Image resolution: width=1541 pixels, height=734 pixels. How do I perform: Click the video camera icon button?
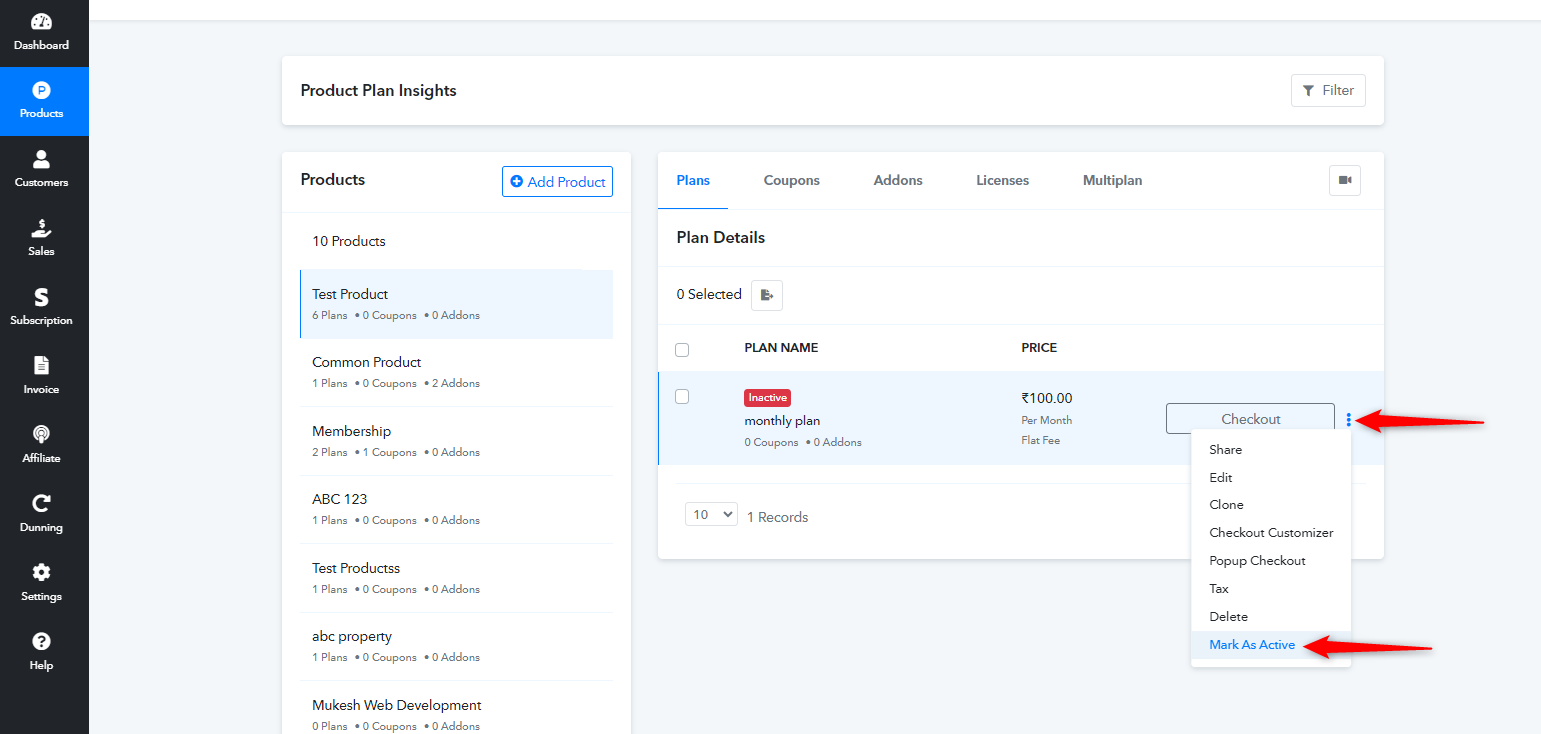pos(1345,180)
